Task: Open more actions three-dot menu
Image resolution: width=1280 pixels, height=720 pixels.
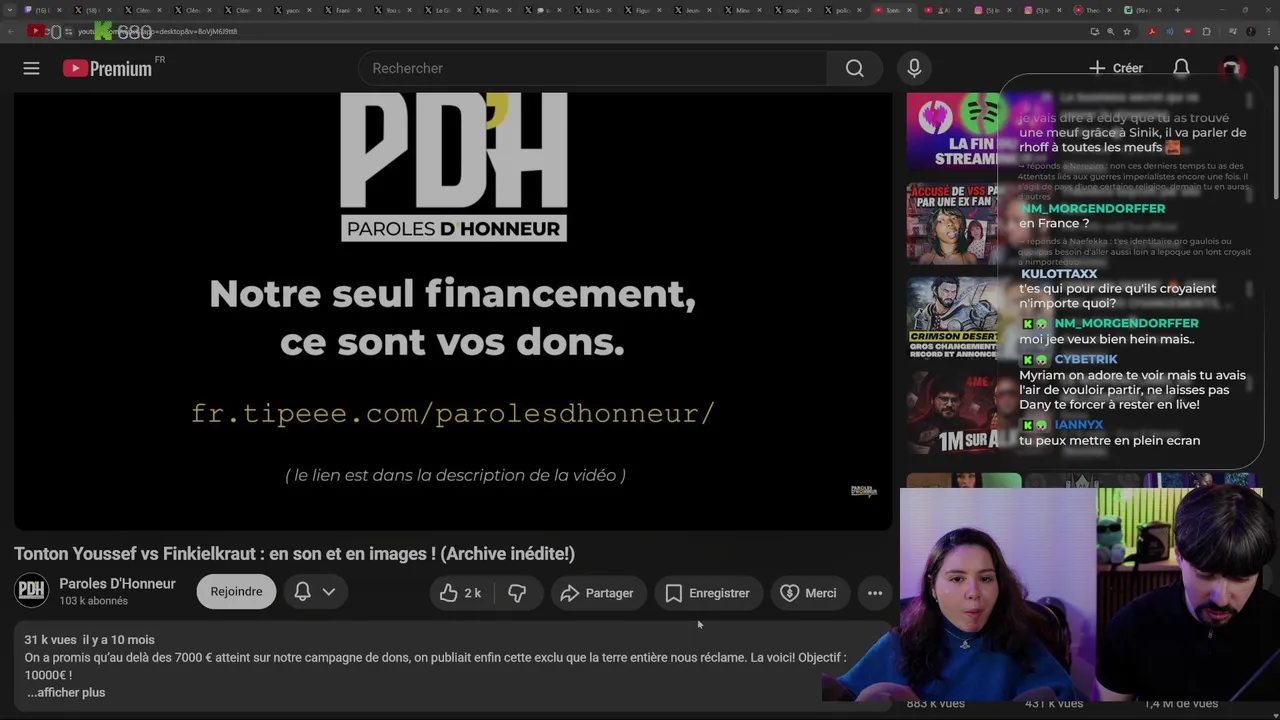Action: pos(875,593)
